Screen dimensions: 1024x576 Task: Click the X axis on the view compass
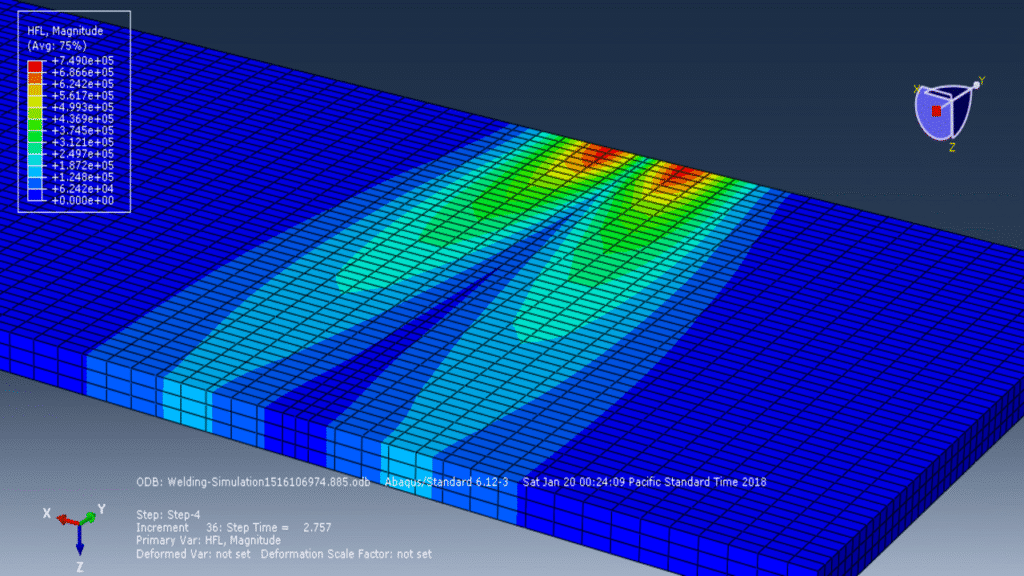tap(916, 88)
